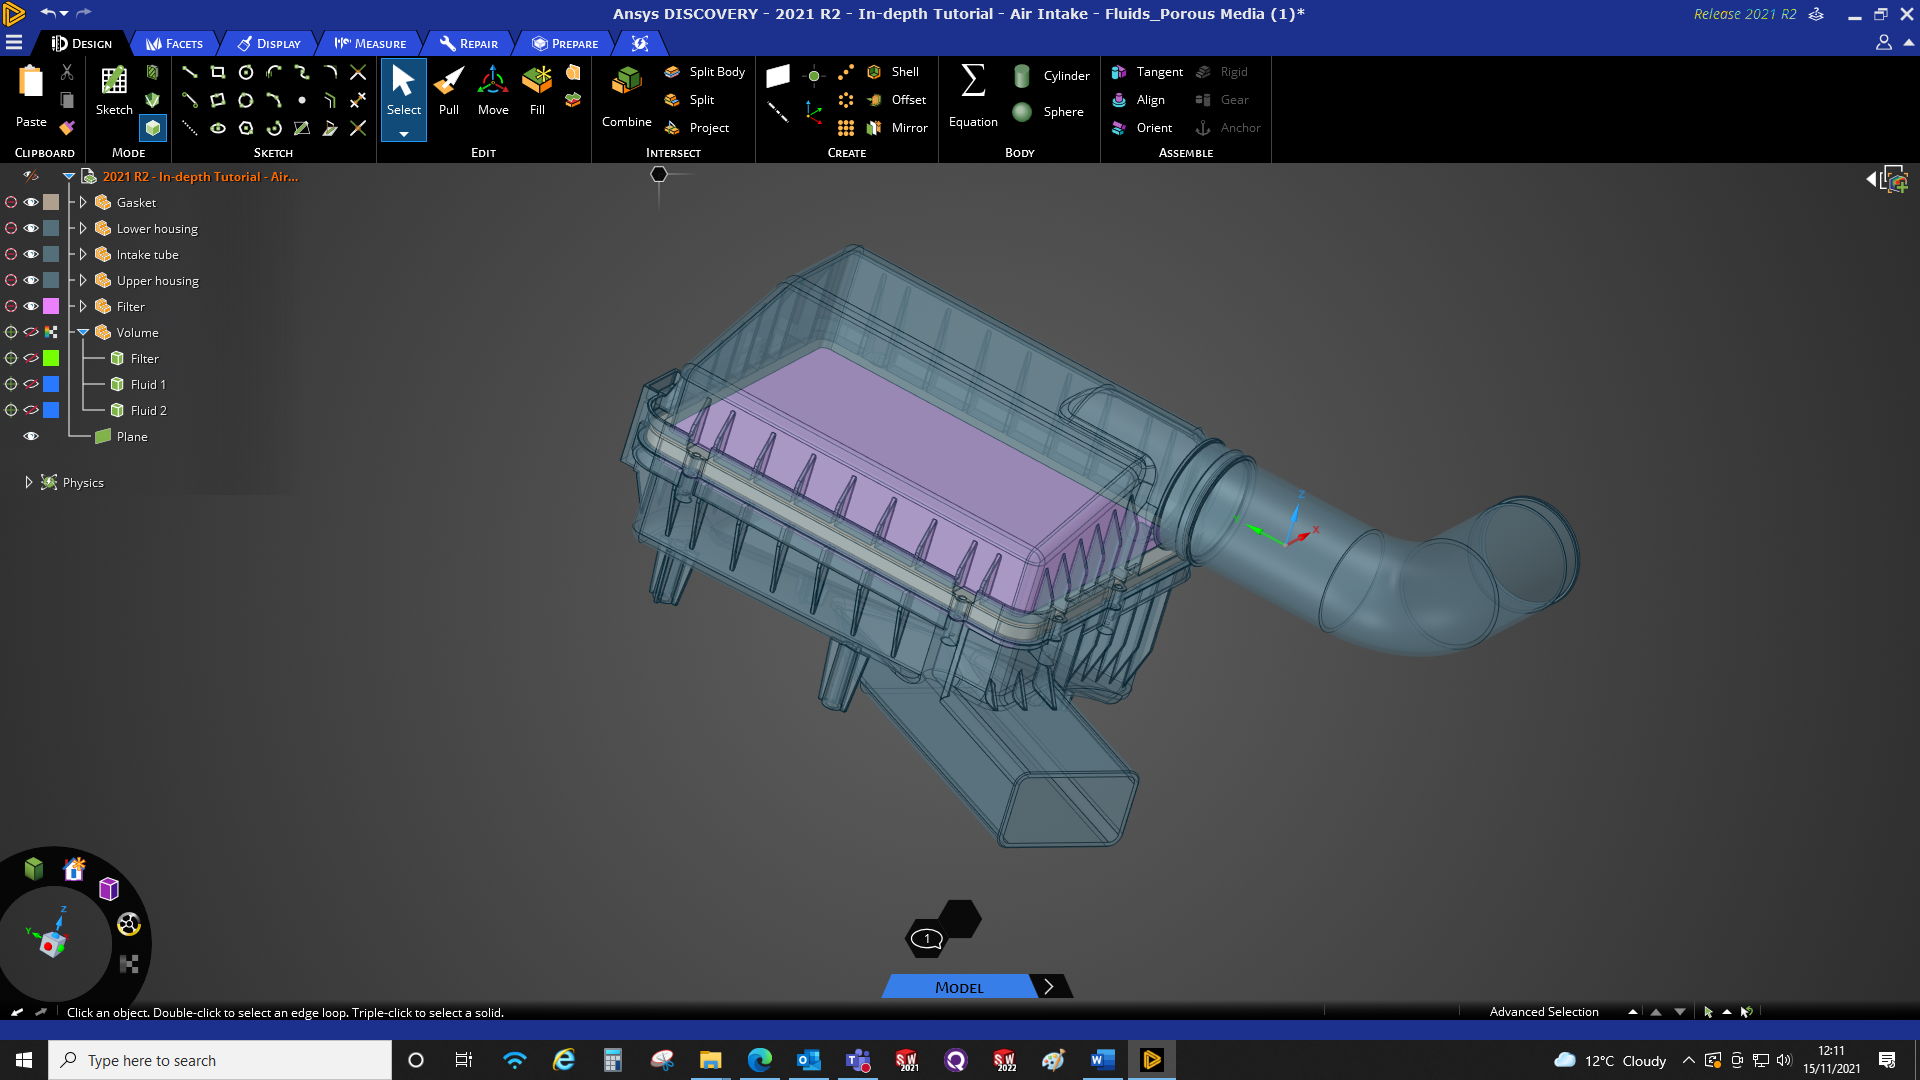Expand the Intake tube node
Image resolution: width=1920 pixels, height=1080 pixels.
[x=83, y=254]
